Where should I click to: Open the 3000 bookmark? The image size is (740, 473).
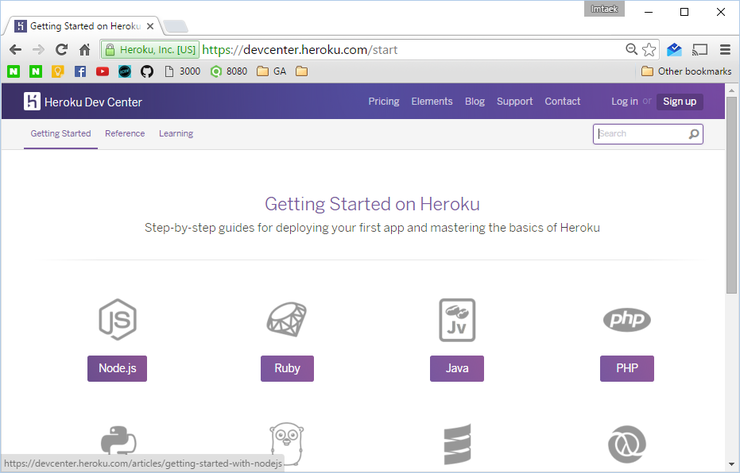(x=182, y=71)
